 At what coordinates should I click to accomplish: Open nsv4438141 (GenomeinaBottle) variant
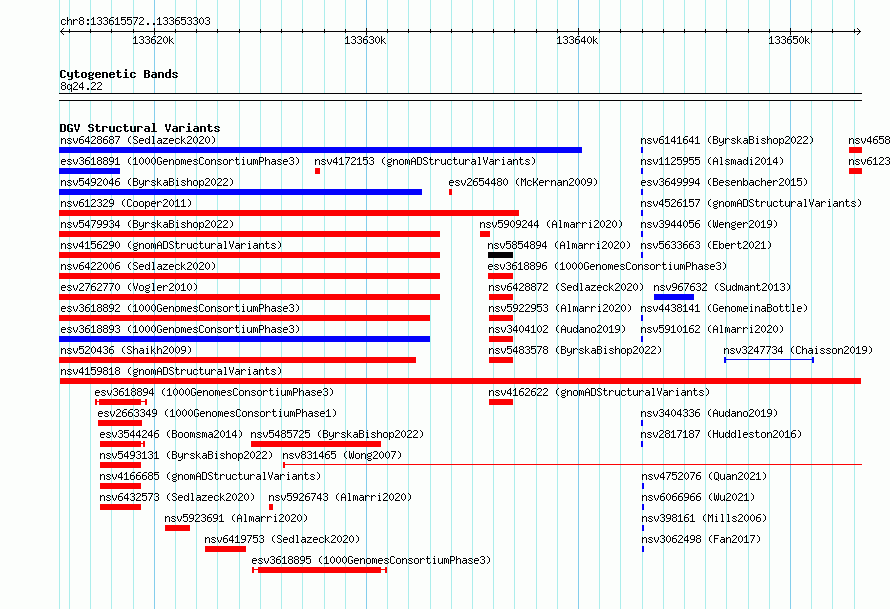point(724,308)
